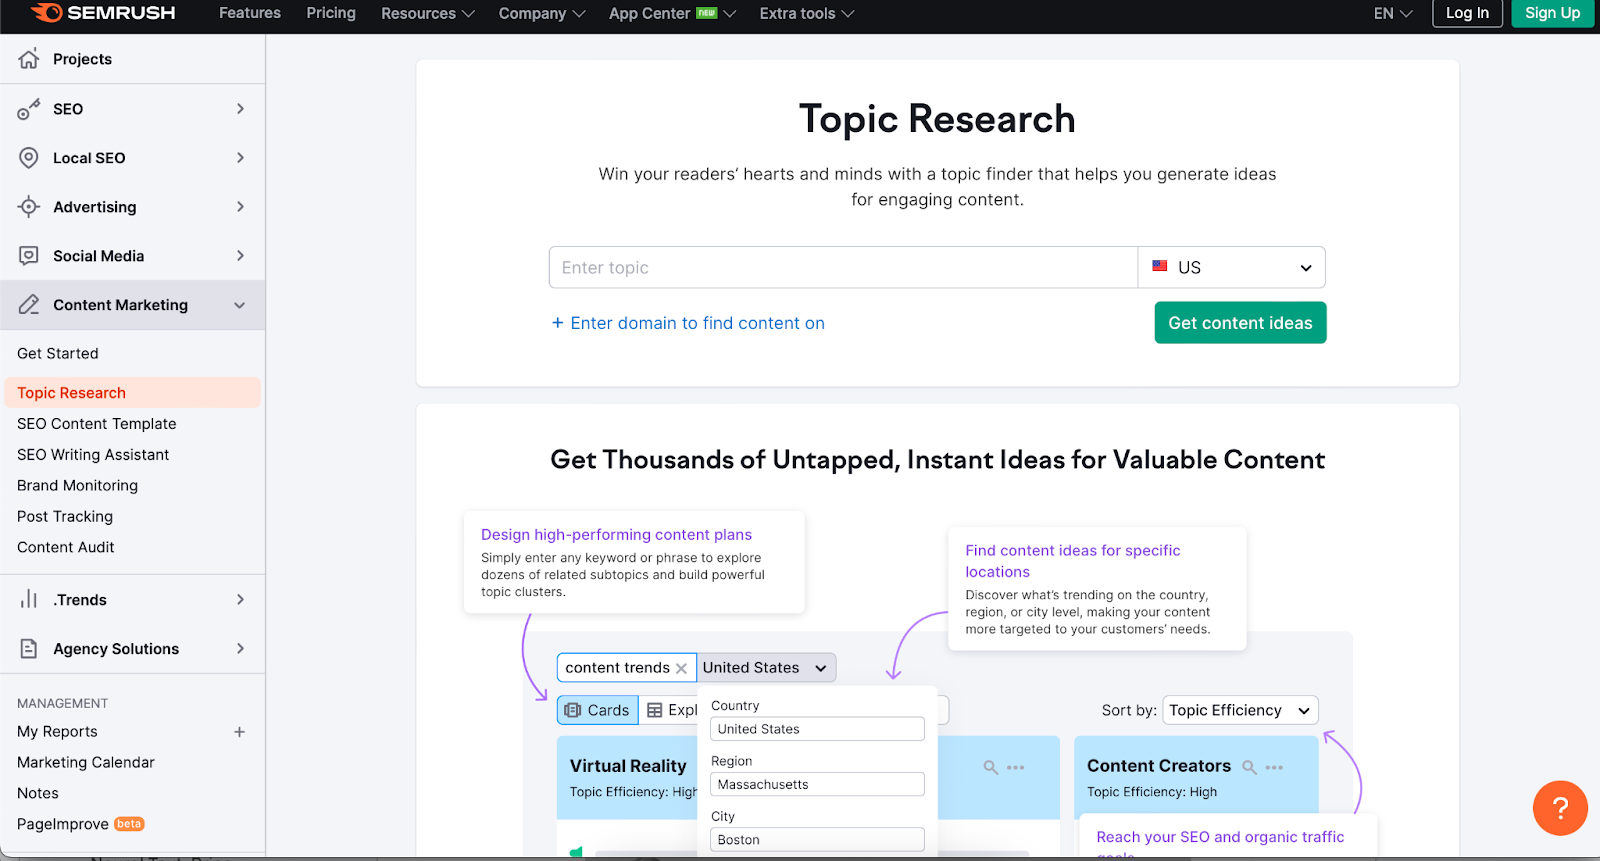Screen dimensions: 1600x861
Task: Click the Log In button
Action: coord(1467,13)
